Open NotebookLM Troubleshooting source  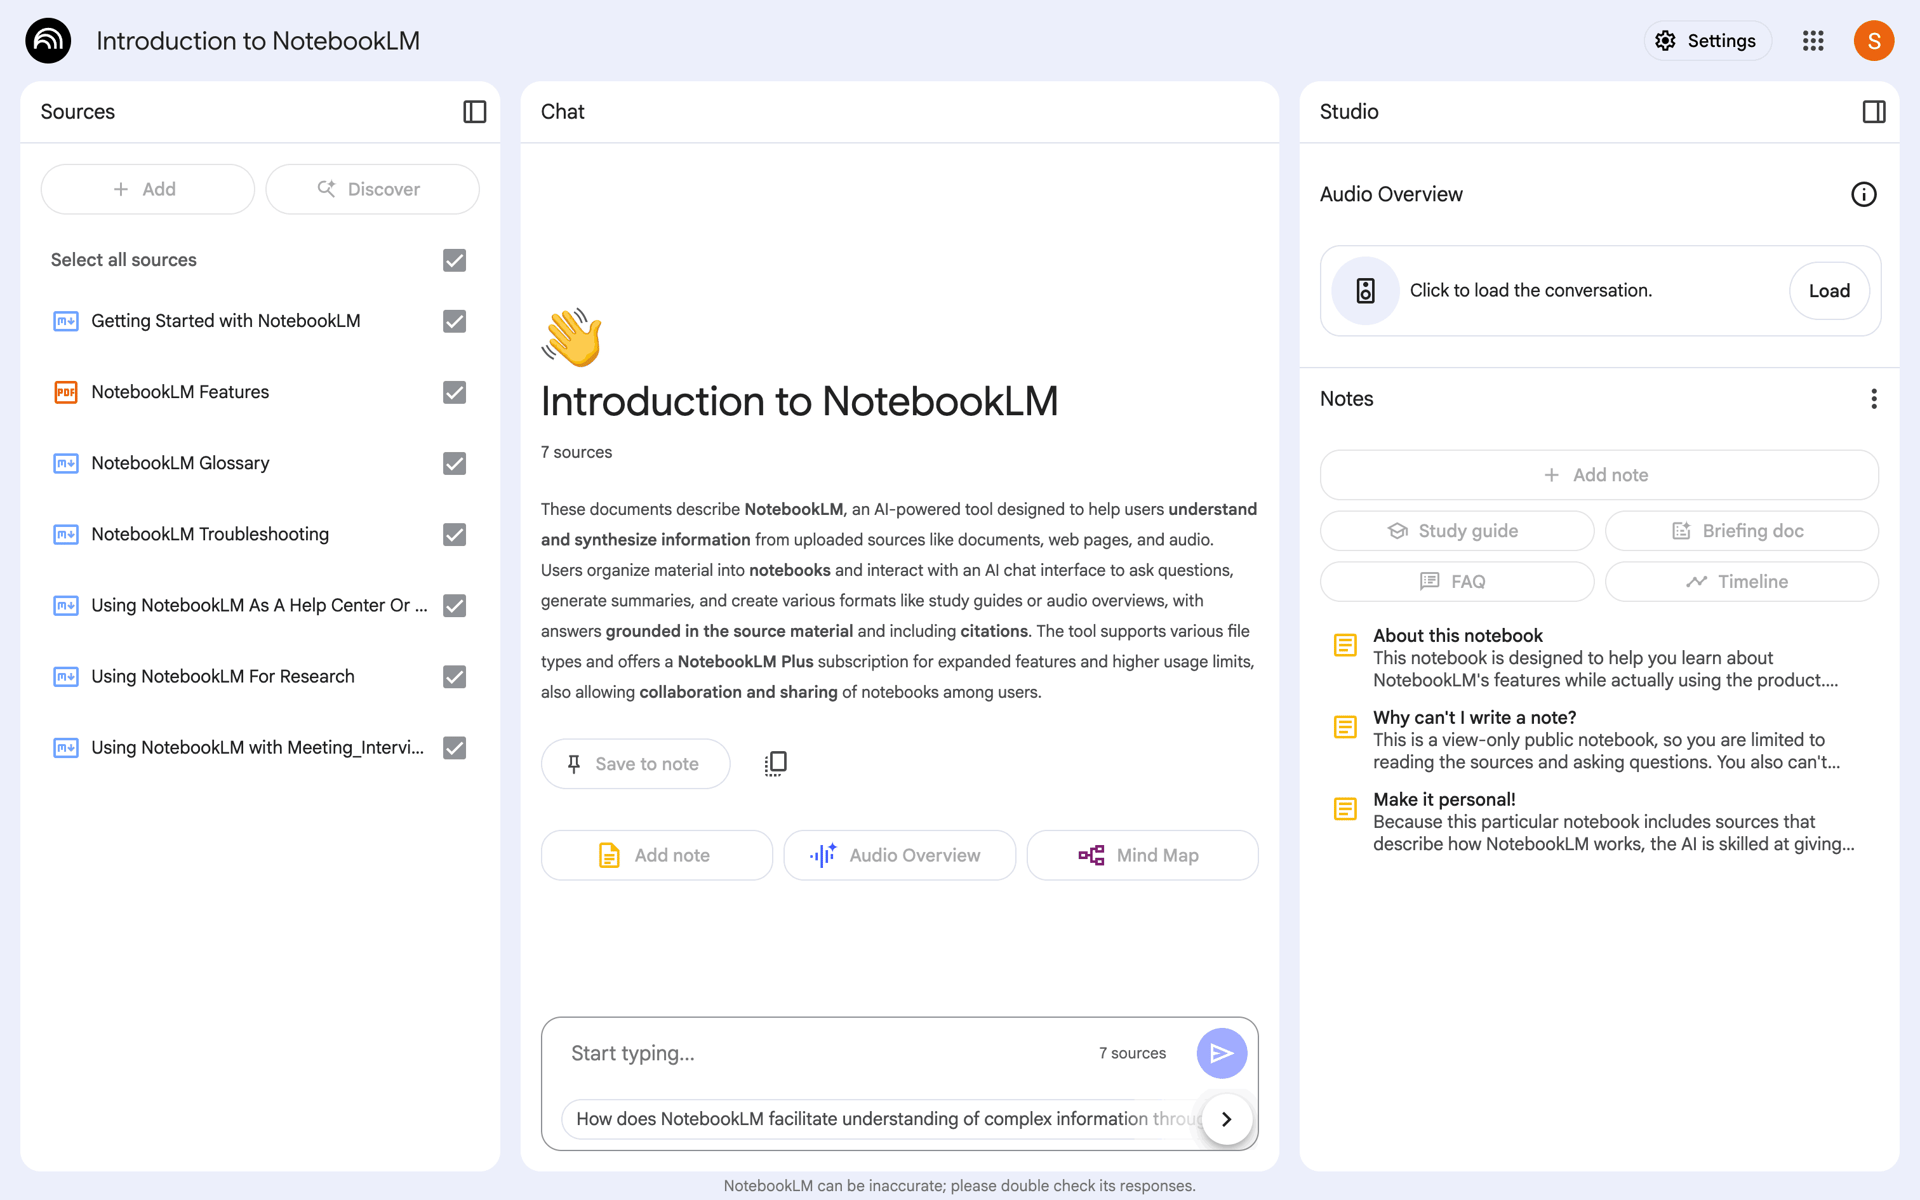click(x=210, y=534)
